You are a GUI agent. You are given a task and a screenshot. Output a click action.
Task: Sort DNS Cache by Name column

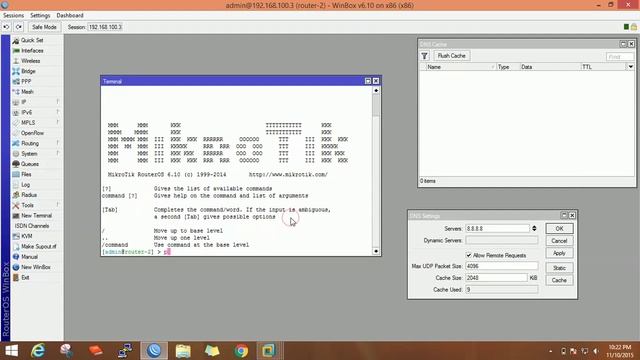point(461,67)
